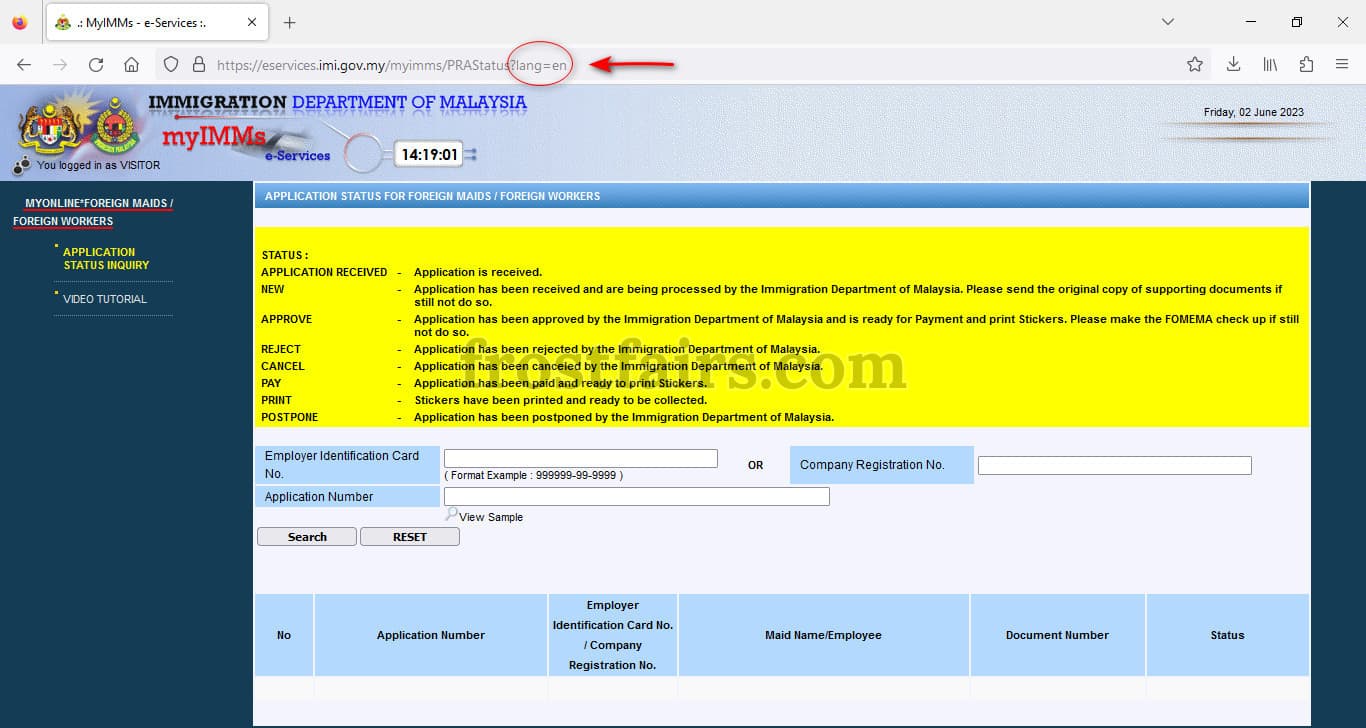Click Employer Identification Card No. input field
1366x728 pixels.
(x=581, y=458)
